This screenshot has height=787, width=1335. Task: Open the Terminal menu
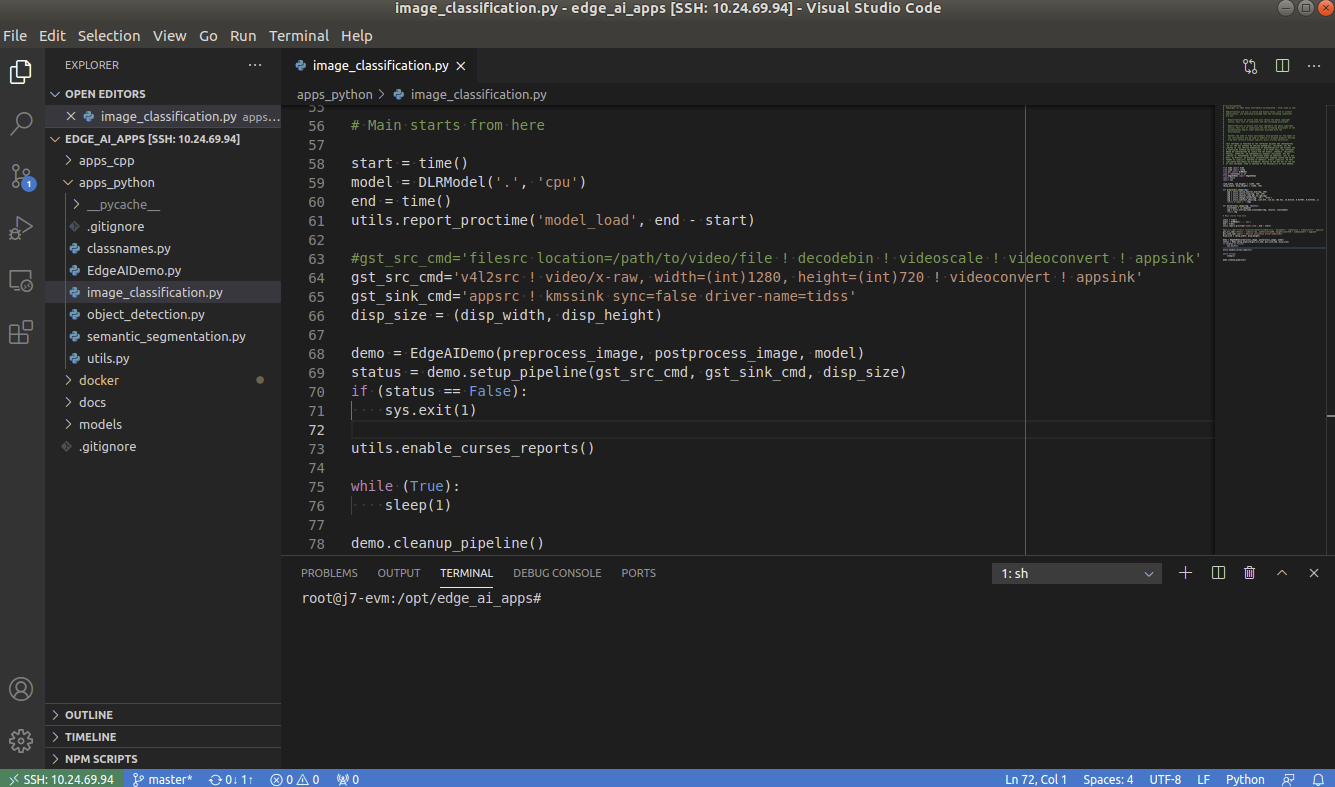[299, 36]
